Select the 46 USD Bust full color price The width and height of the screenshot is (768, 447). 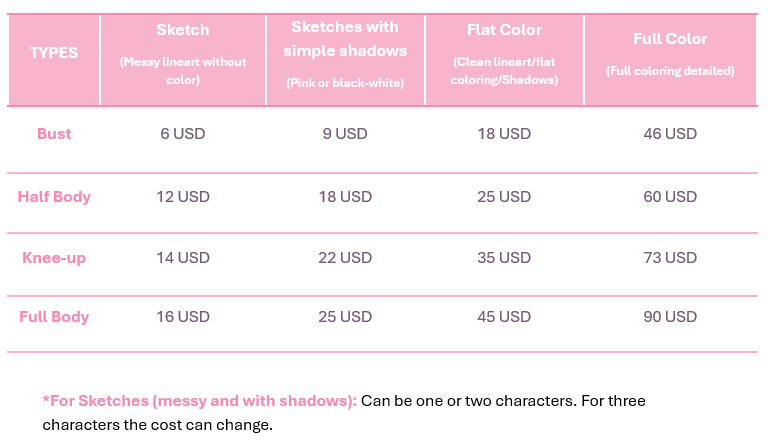pyautogui.click(x=670, y=134)
